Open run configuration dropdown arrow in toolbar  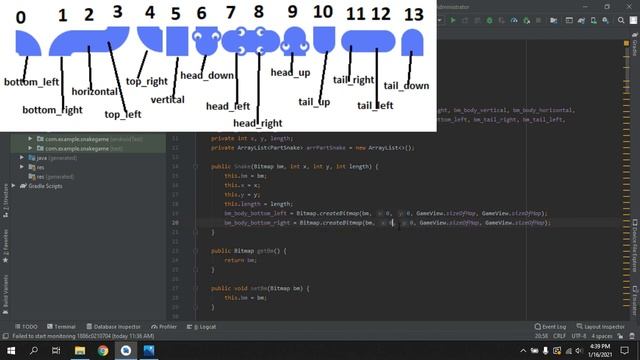(x=440, y=20)
